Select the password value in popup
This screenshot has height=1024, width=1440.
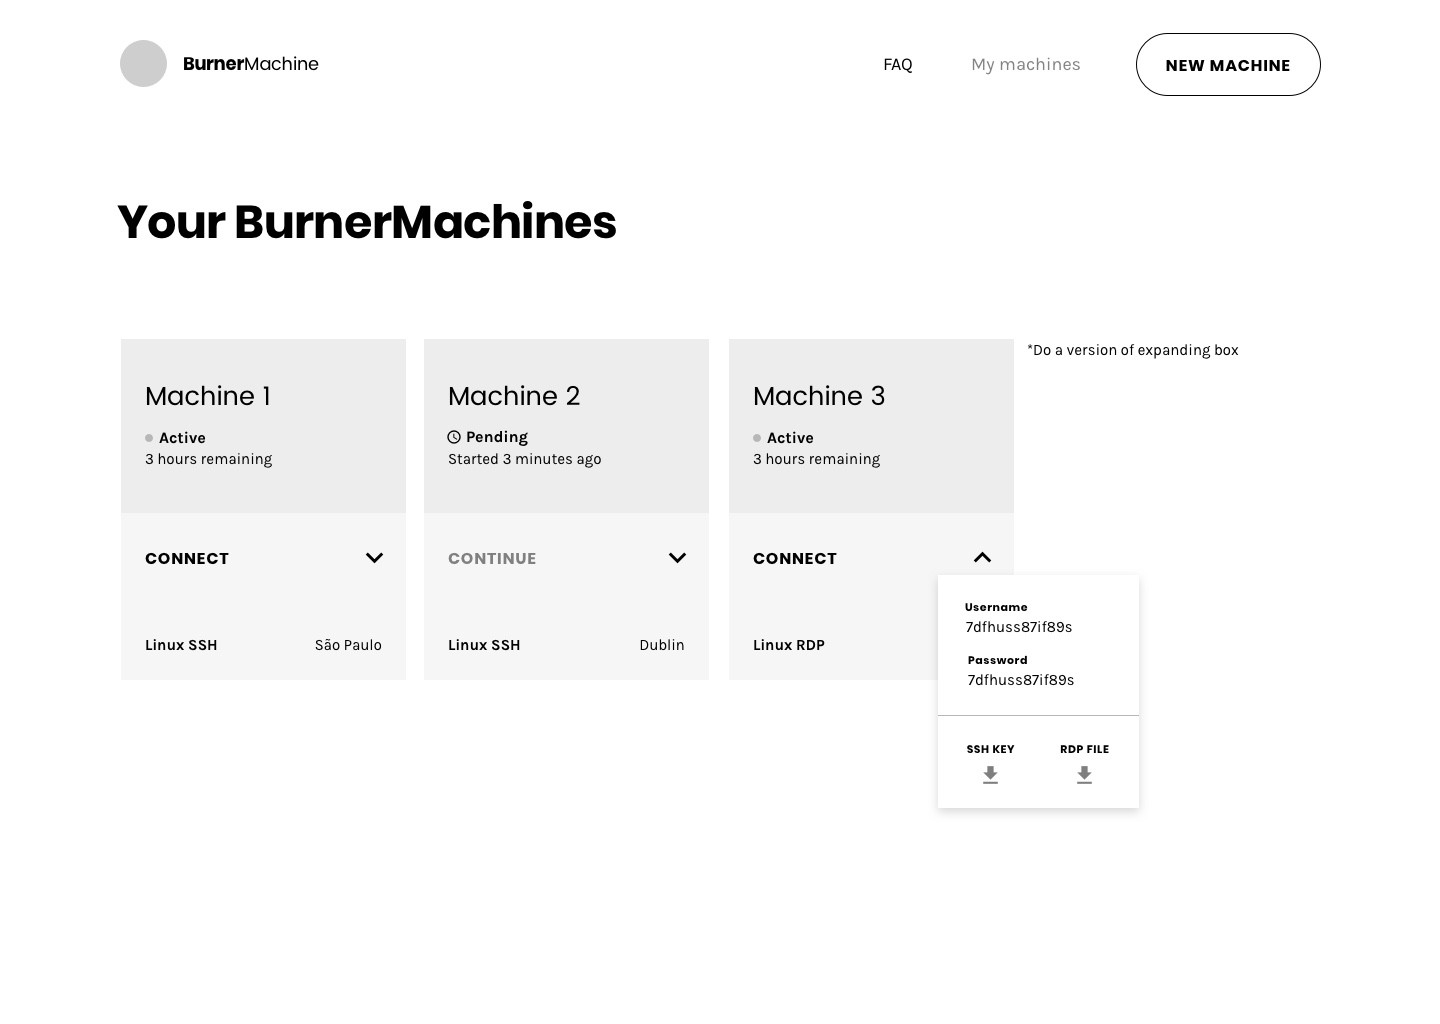tap(1020, 680)
